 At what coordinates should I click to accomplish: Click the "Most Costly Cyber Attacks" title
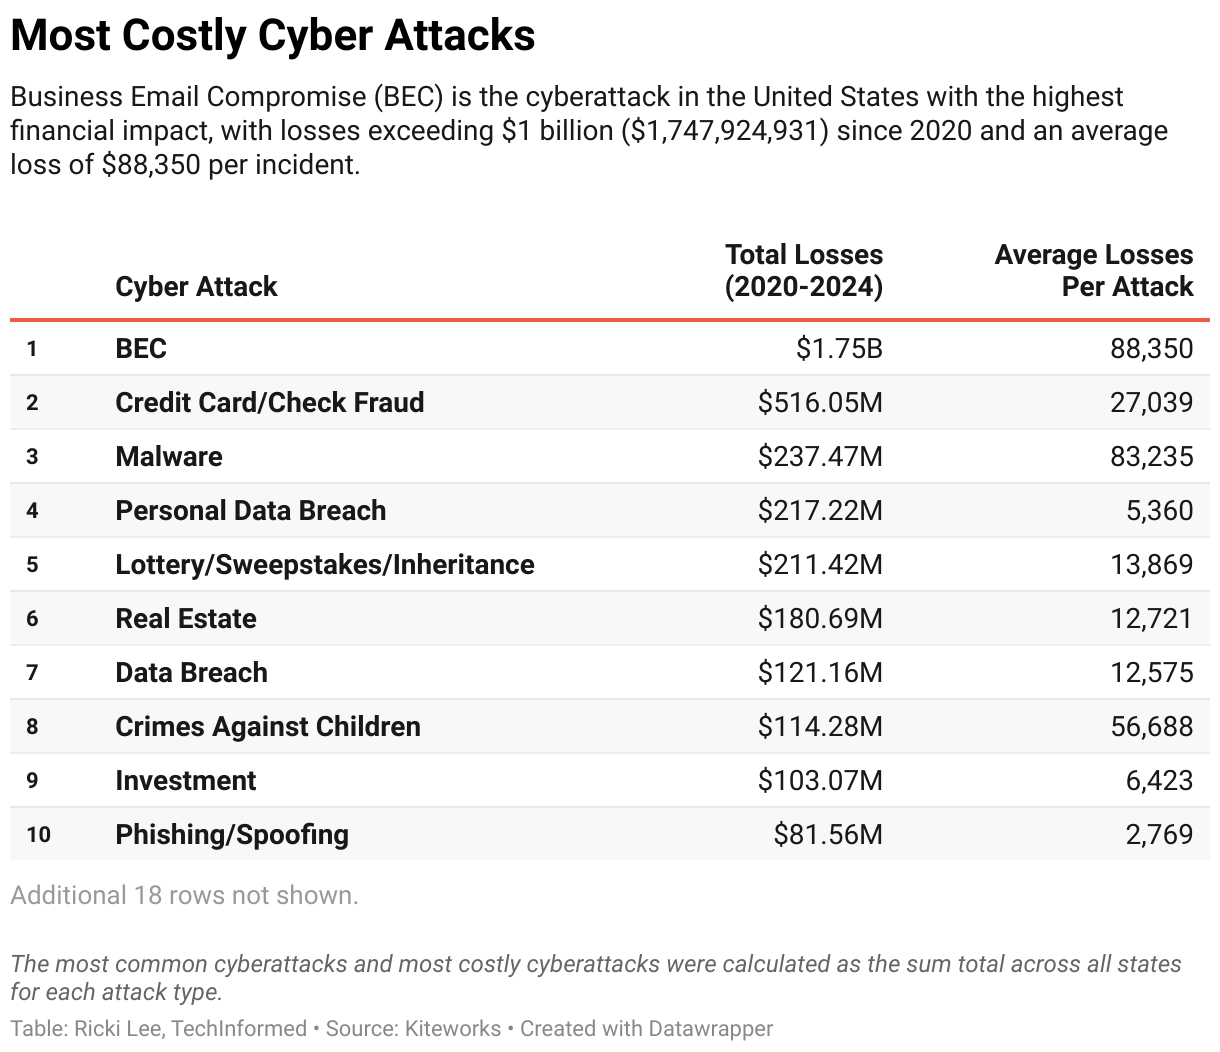click(273, 36)
